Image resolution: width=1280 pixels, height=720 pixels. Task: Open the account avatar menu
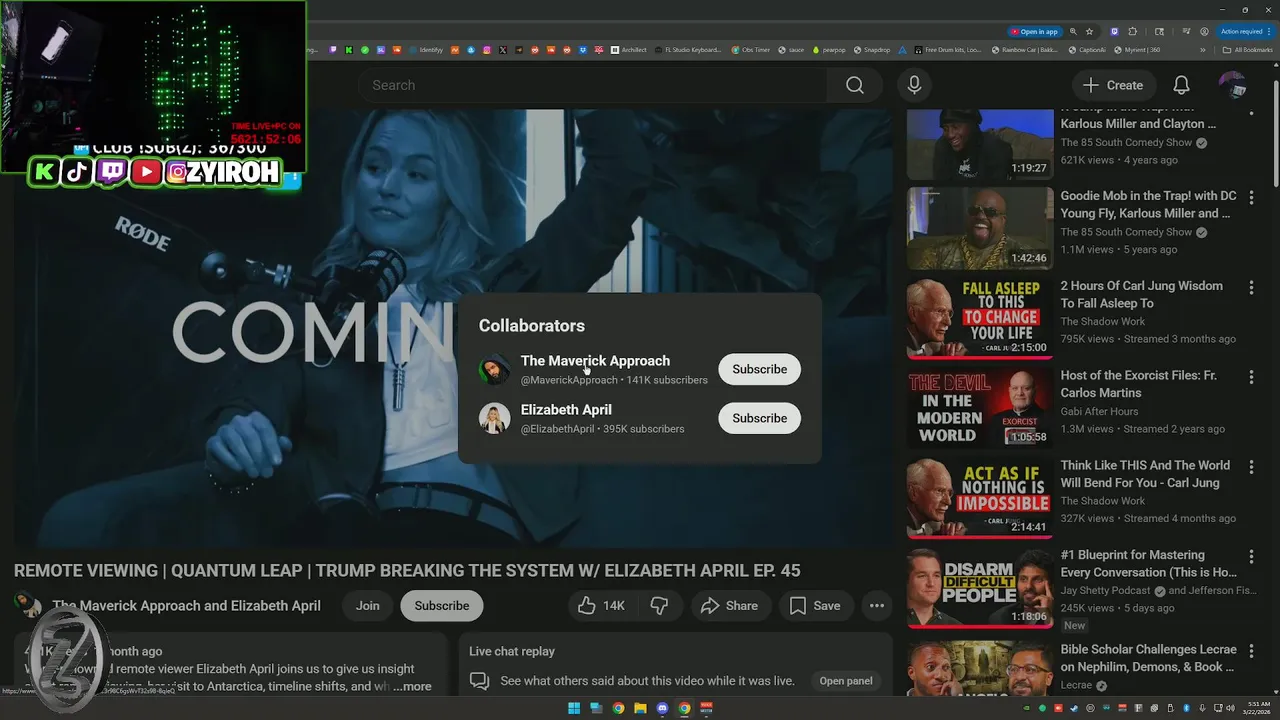point(1232,85)
